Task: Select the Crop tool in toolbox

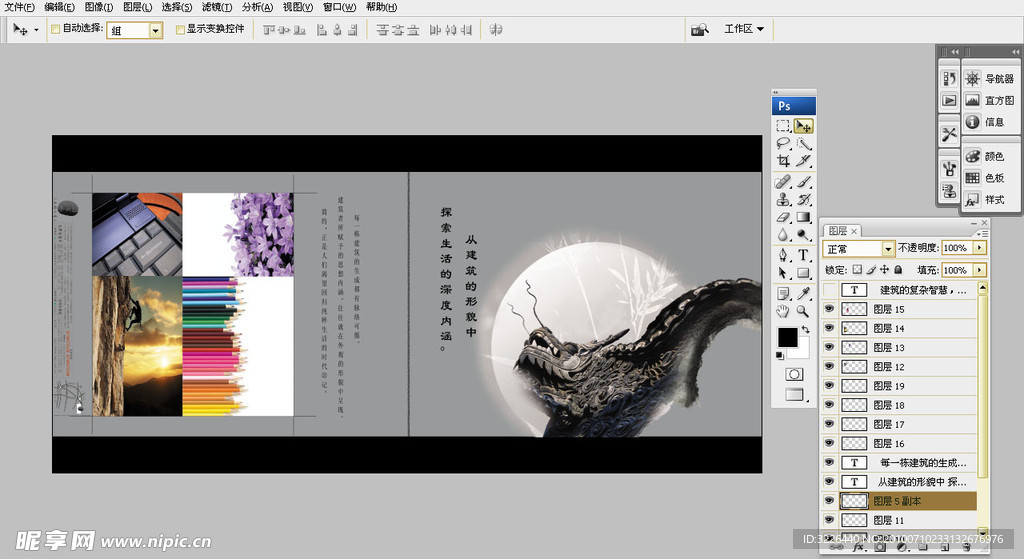Action: 784,161
